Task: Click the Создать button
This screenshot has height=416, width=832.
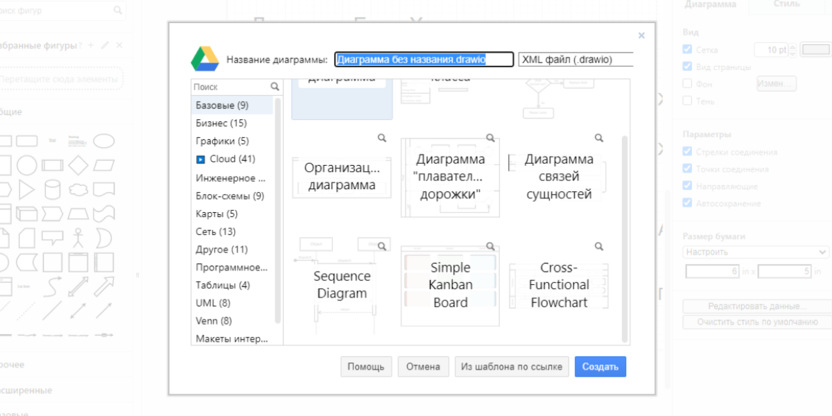Action: (x=600, y=367)
